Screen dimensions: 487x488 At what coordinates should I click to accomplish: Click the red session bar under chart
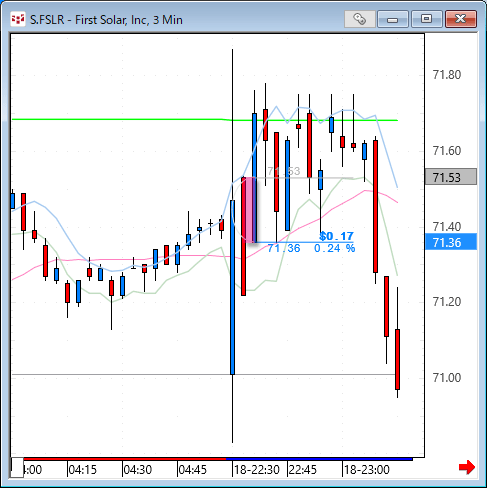(x=125, y=459)
